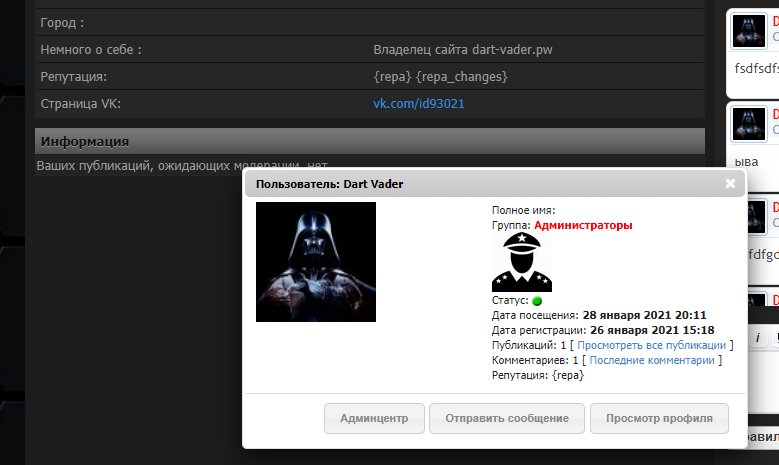Close the Dart Vader user popup

[x=730, y=183]
